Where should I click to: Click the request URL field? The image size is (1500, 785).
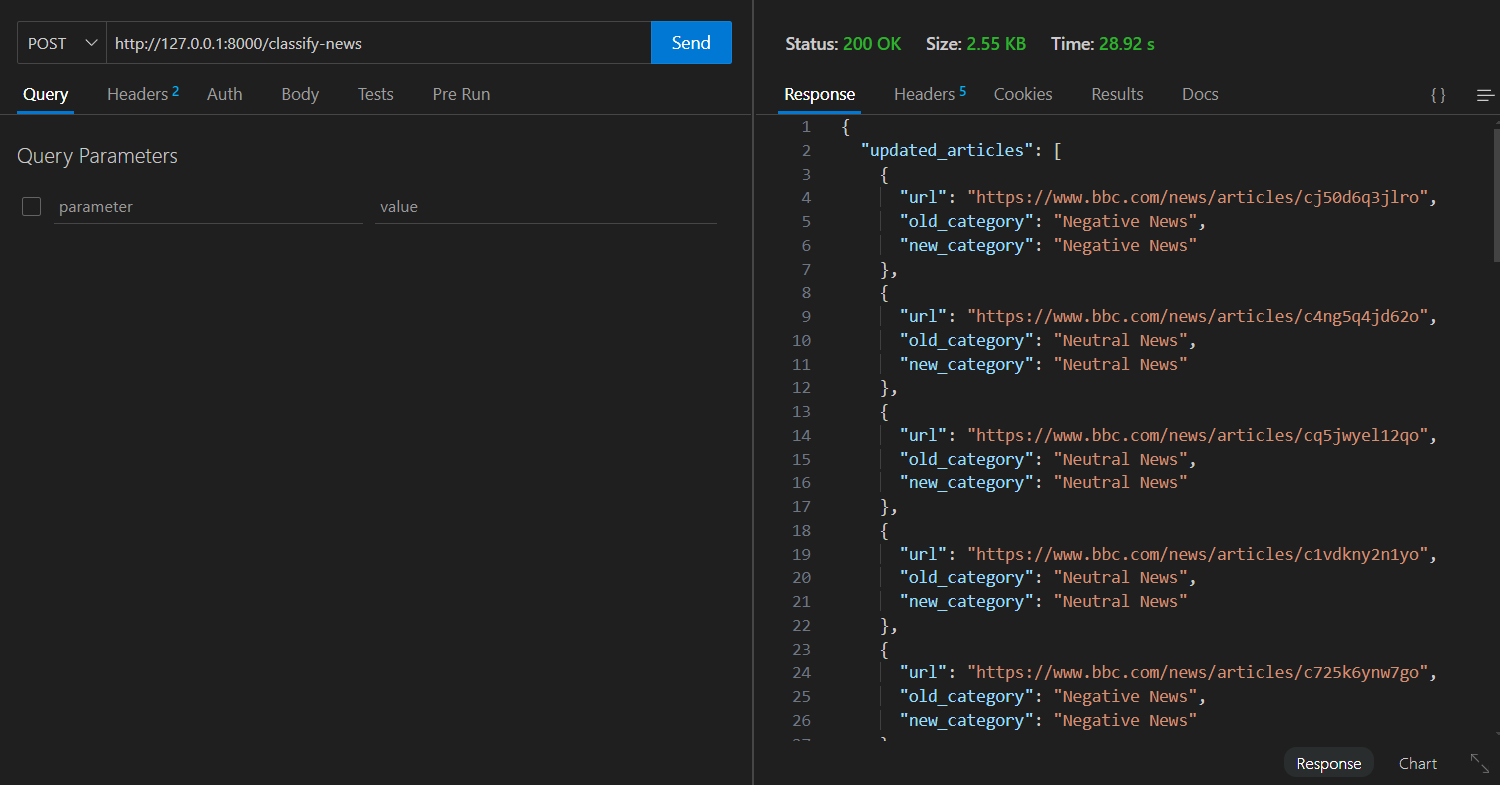coord(379,43)
